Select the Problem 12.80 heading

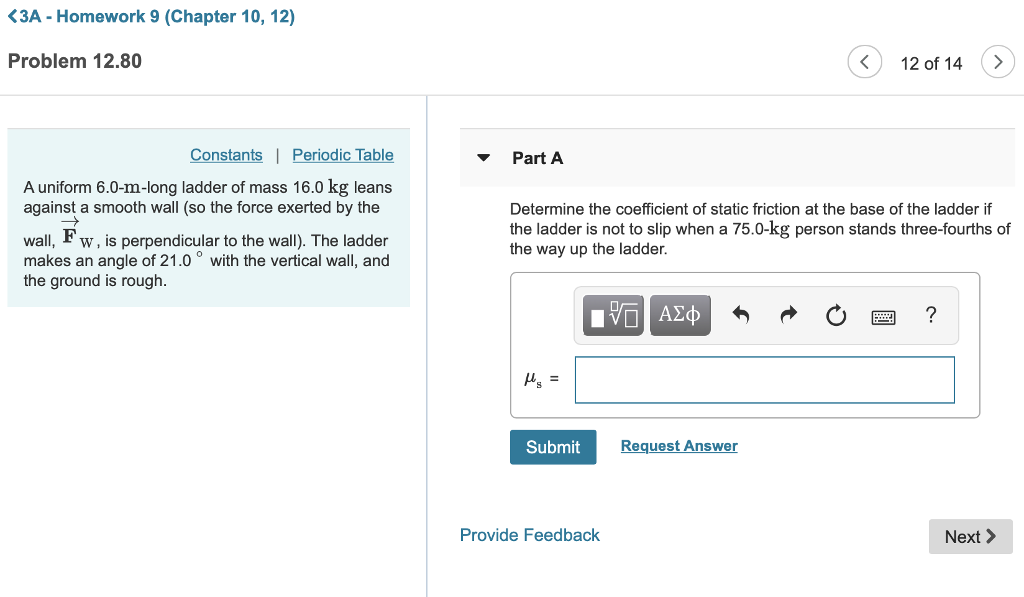coord(74,61)
